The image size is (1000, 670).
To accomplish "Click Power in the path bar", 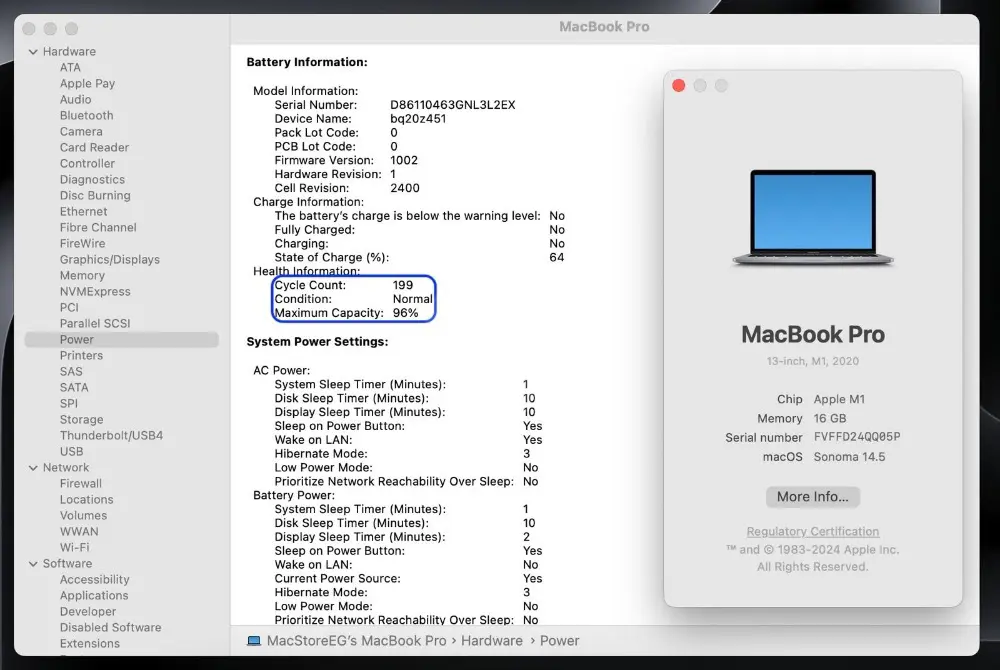I will 559,641.
